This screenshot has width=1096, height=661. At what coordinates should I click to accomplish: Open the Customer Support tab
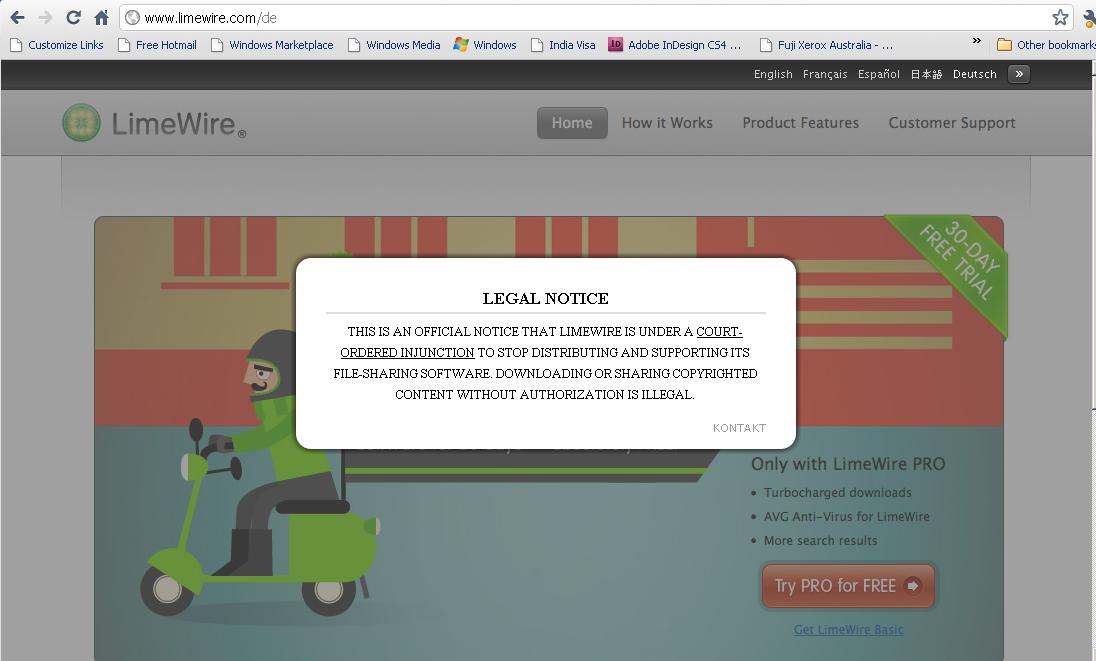click(x=951, y=123)
